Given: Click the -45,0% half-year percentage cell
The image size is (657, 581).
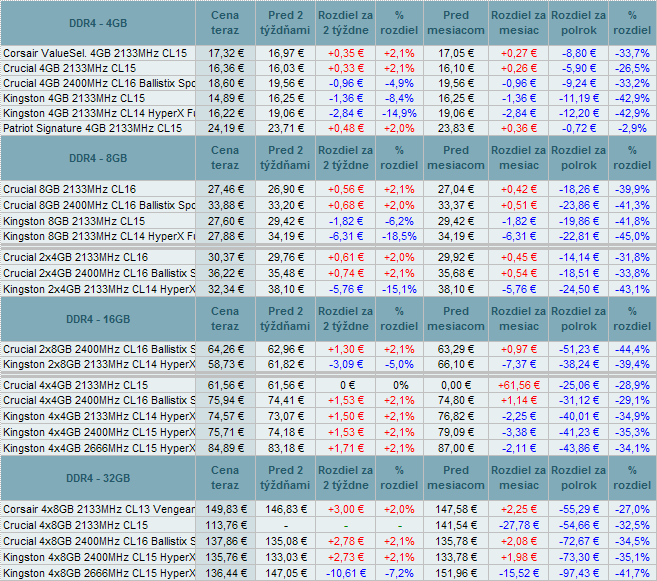Looking at the screenshot, I should [x=632, y=236].
